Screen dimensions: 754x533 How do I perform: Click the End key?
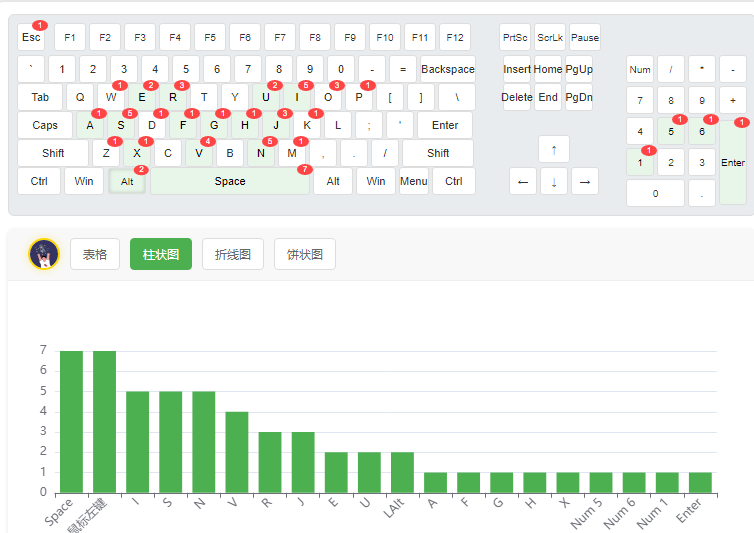coord(548,97)
